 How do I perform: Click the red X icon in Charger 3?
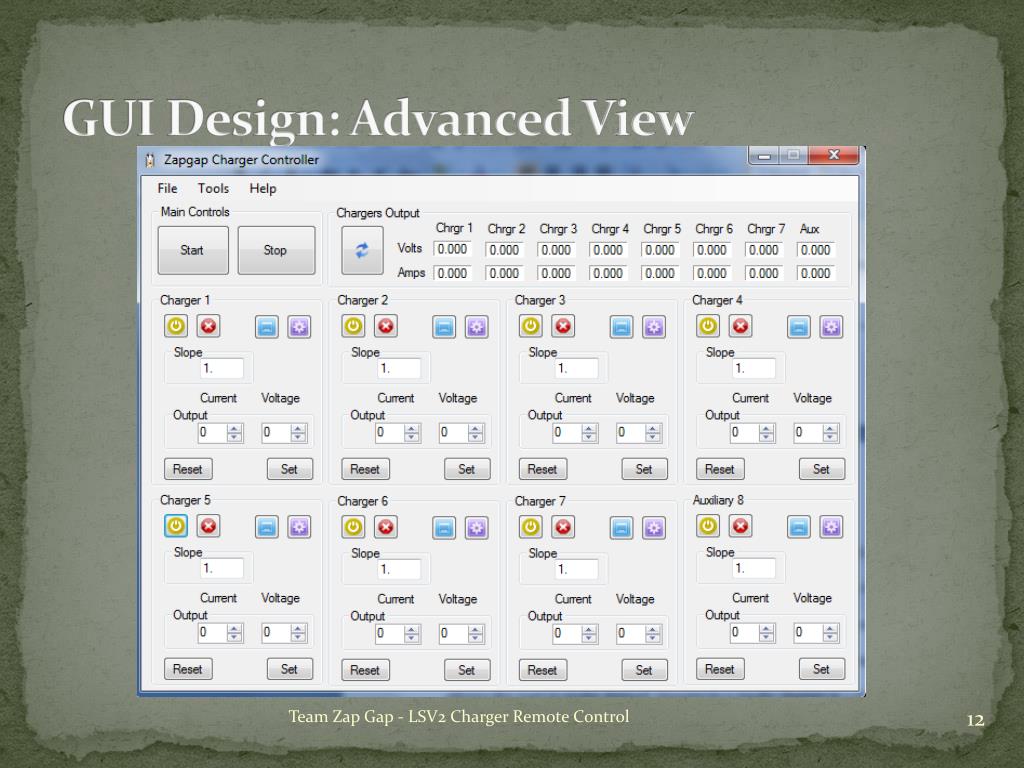563,326
